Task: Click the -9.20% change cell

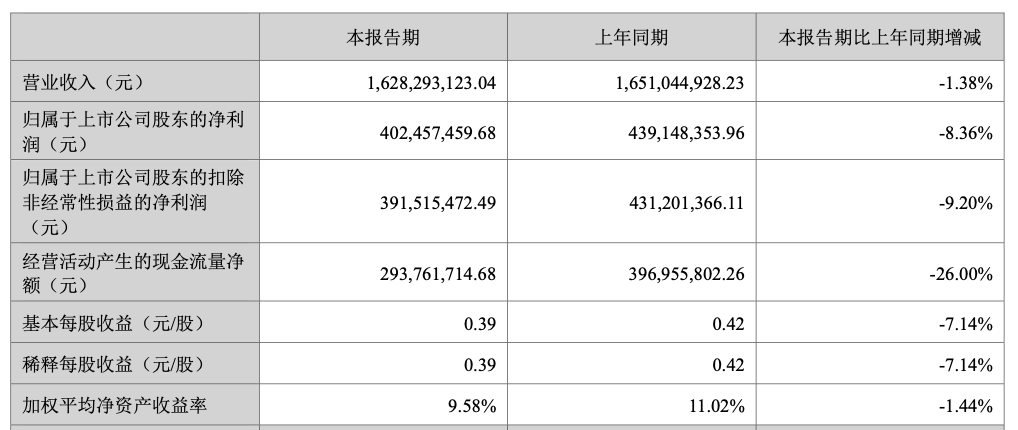Action: point(966,203)
